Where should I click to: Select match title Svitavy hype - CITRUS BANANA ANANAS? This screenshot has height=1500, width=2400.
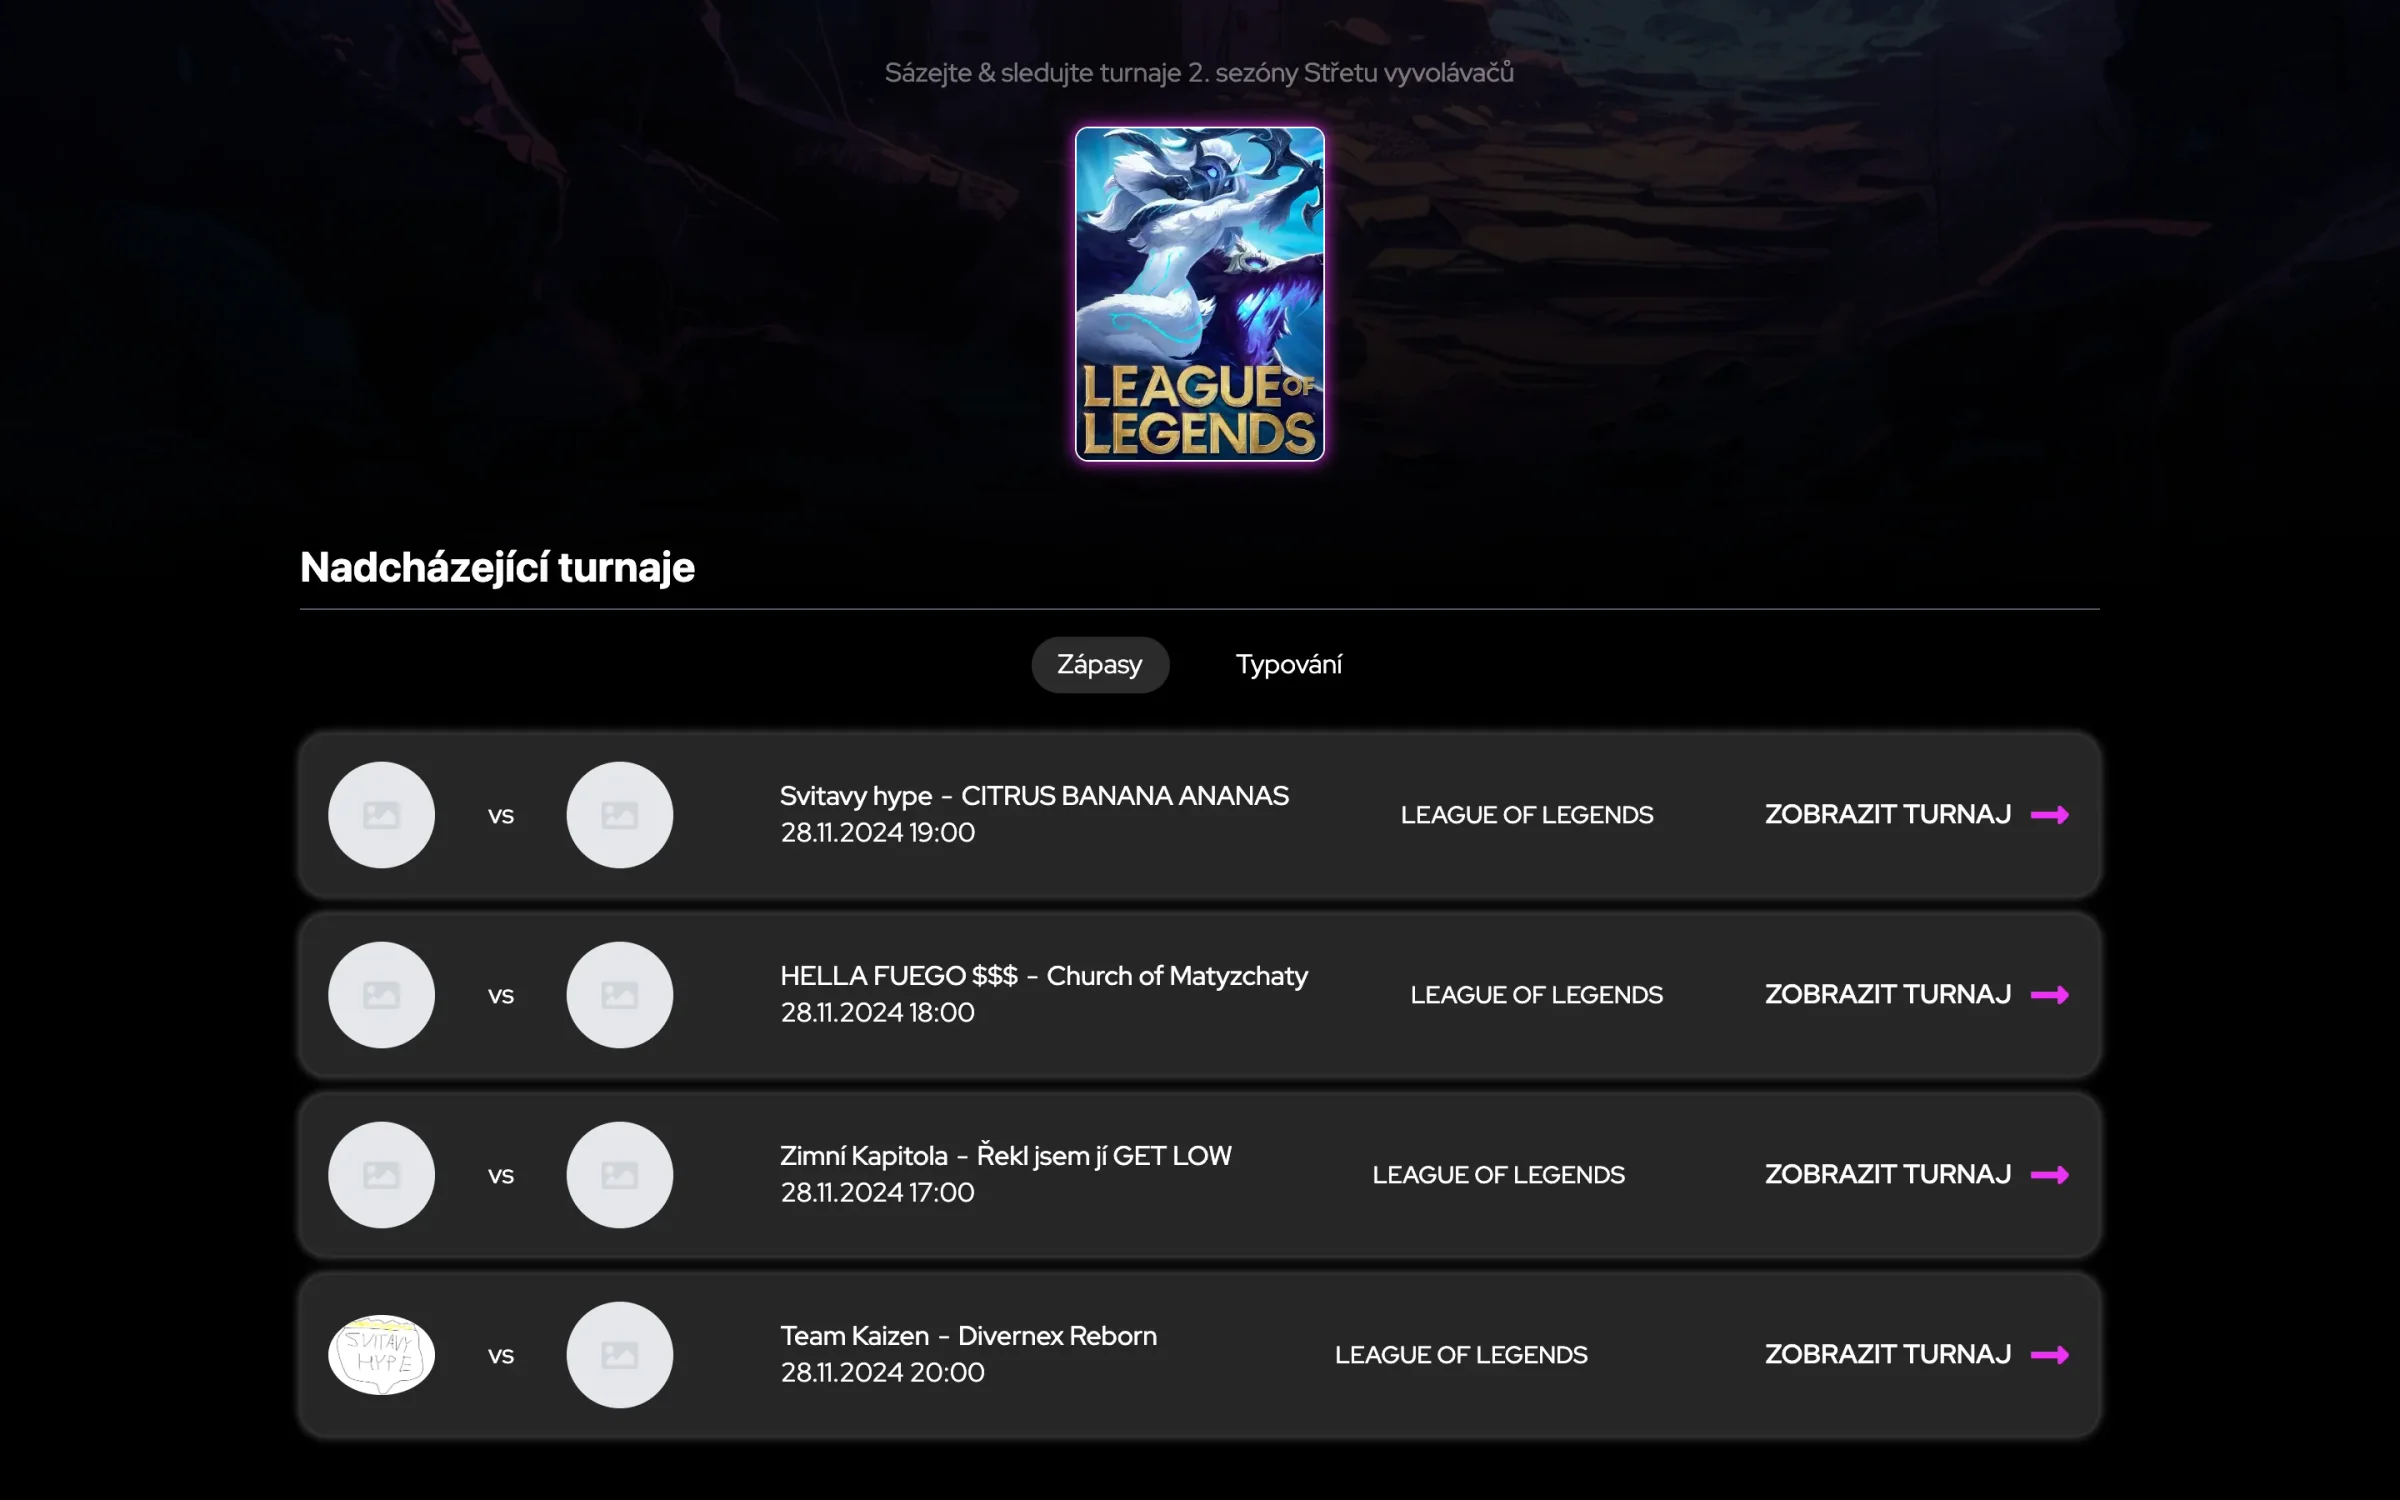pos(1034,796)
